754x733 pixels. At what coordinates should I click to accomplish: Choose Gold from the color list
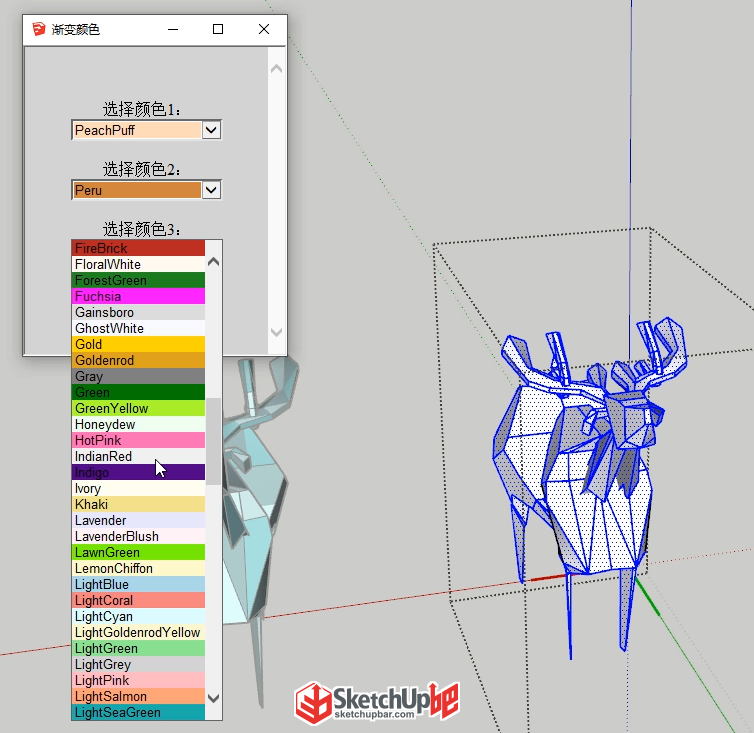coord(138,344)
